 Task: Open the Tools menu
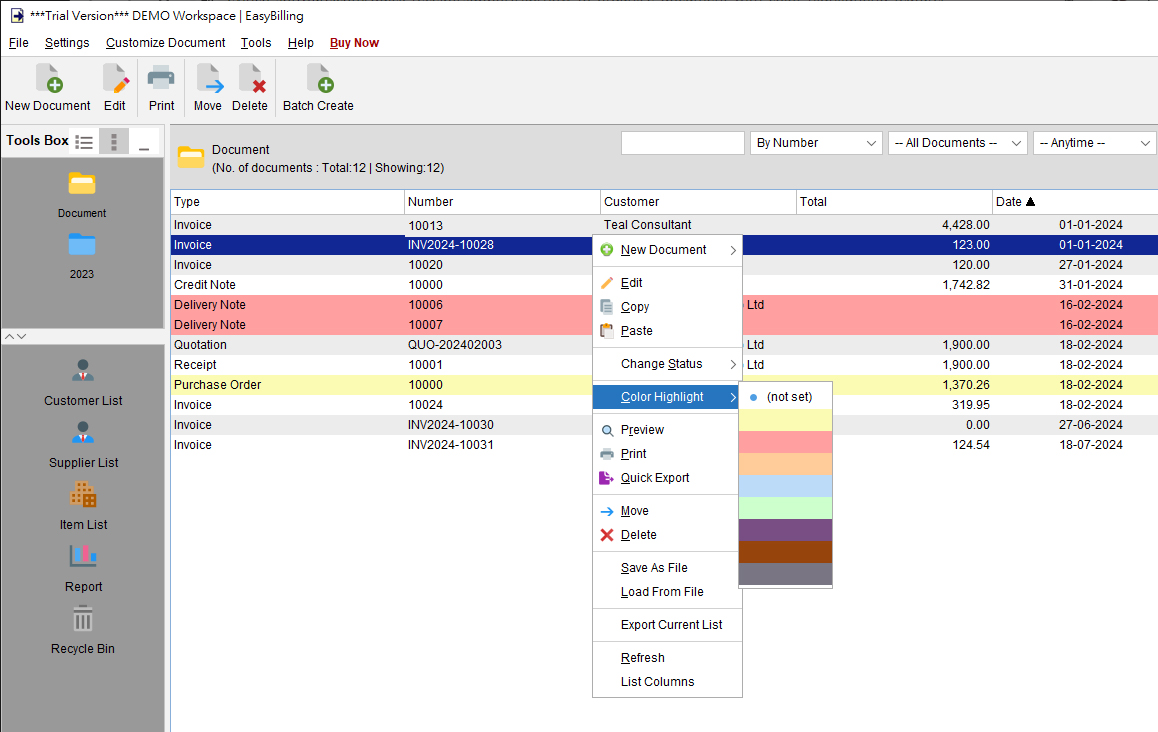click(x=256, y=43)
